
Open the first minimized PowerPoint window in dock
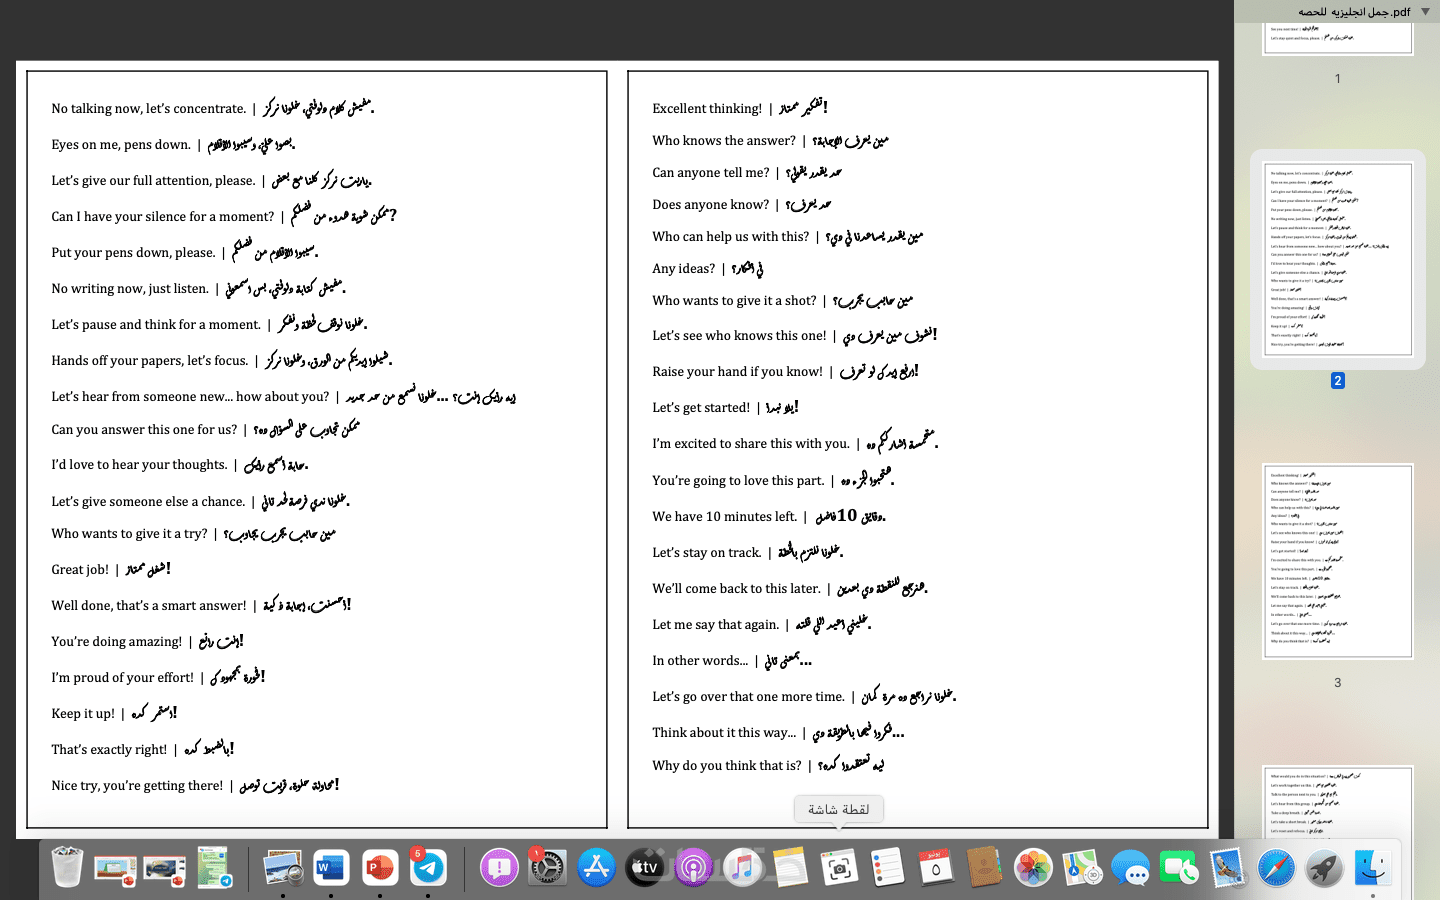tap(116, 867)
